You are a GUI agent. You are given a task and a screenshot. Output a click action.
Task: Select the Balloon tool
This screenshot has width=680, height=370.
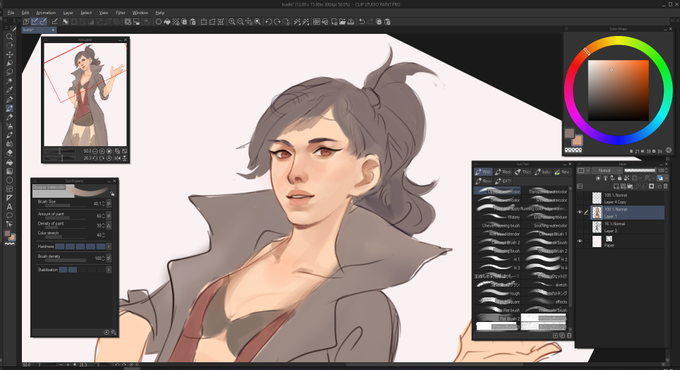(x=9, y=216)
